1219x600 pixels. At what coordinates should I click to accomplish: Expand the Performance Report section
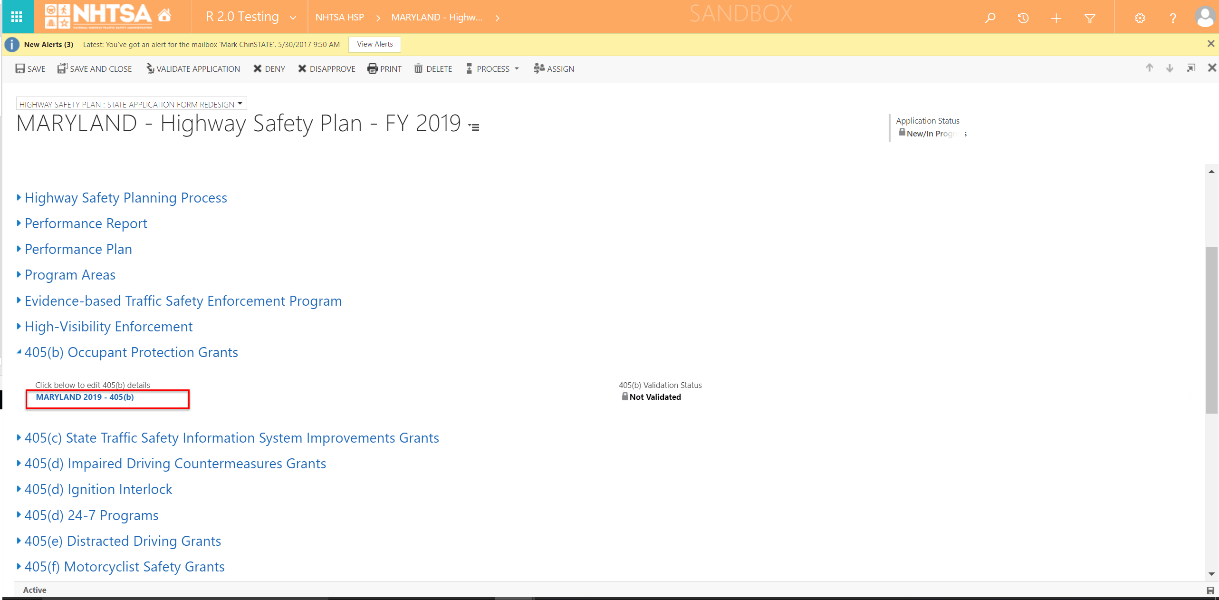click(x=82, y=224)
